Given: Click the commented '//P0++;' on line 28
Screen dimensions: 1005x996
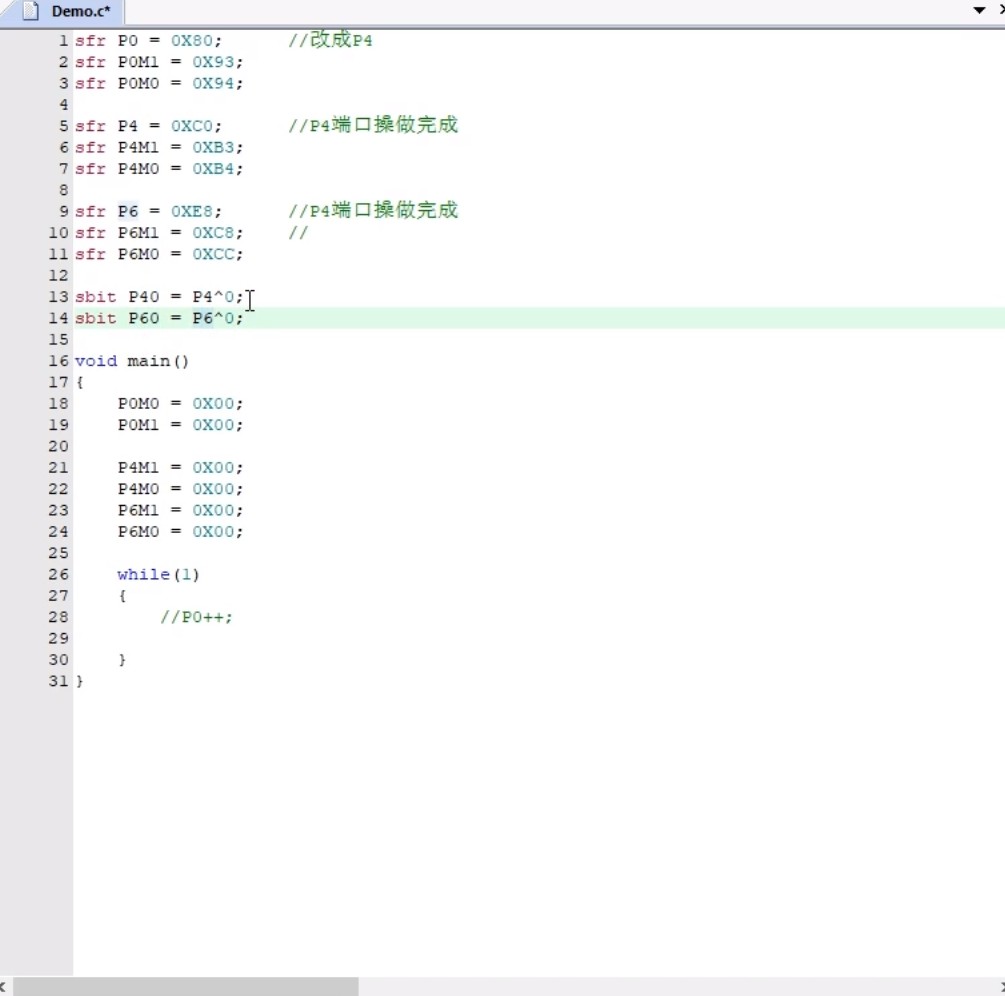Looking at the screenshot, I should (x=196, y=617).
